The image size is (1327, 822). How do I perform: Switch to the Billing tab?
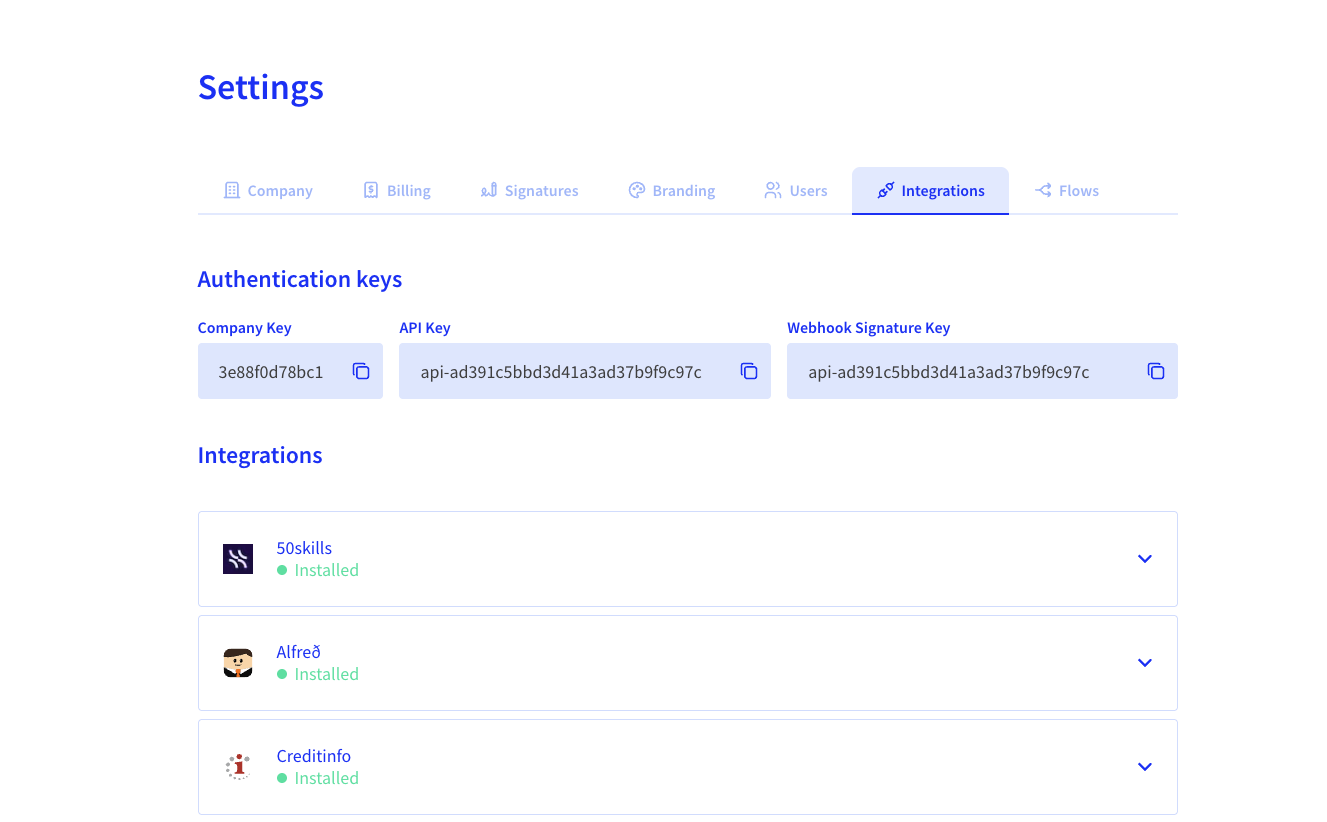[x=397, y=190]
